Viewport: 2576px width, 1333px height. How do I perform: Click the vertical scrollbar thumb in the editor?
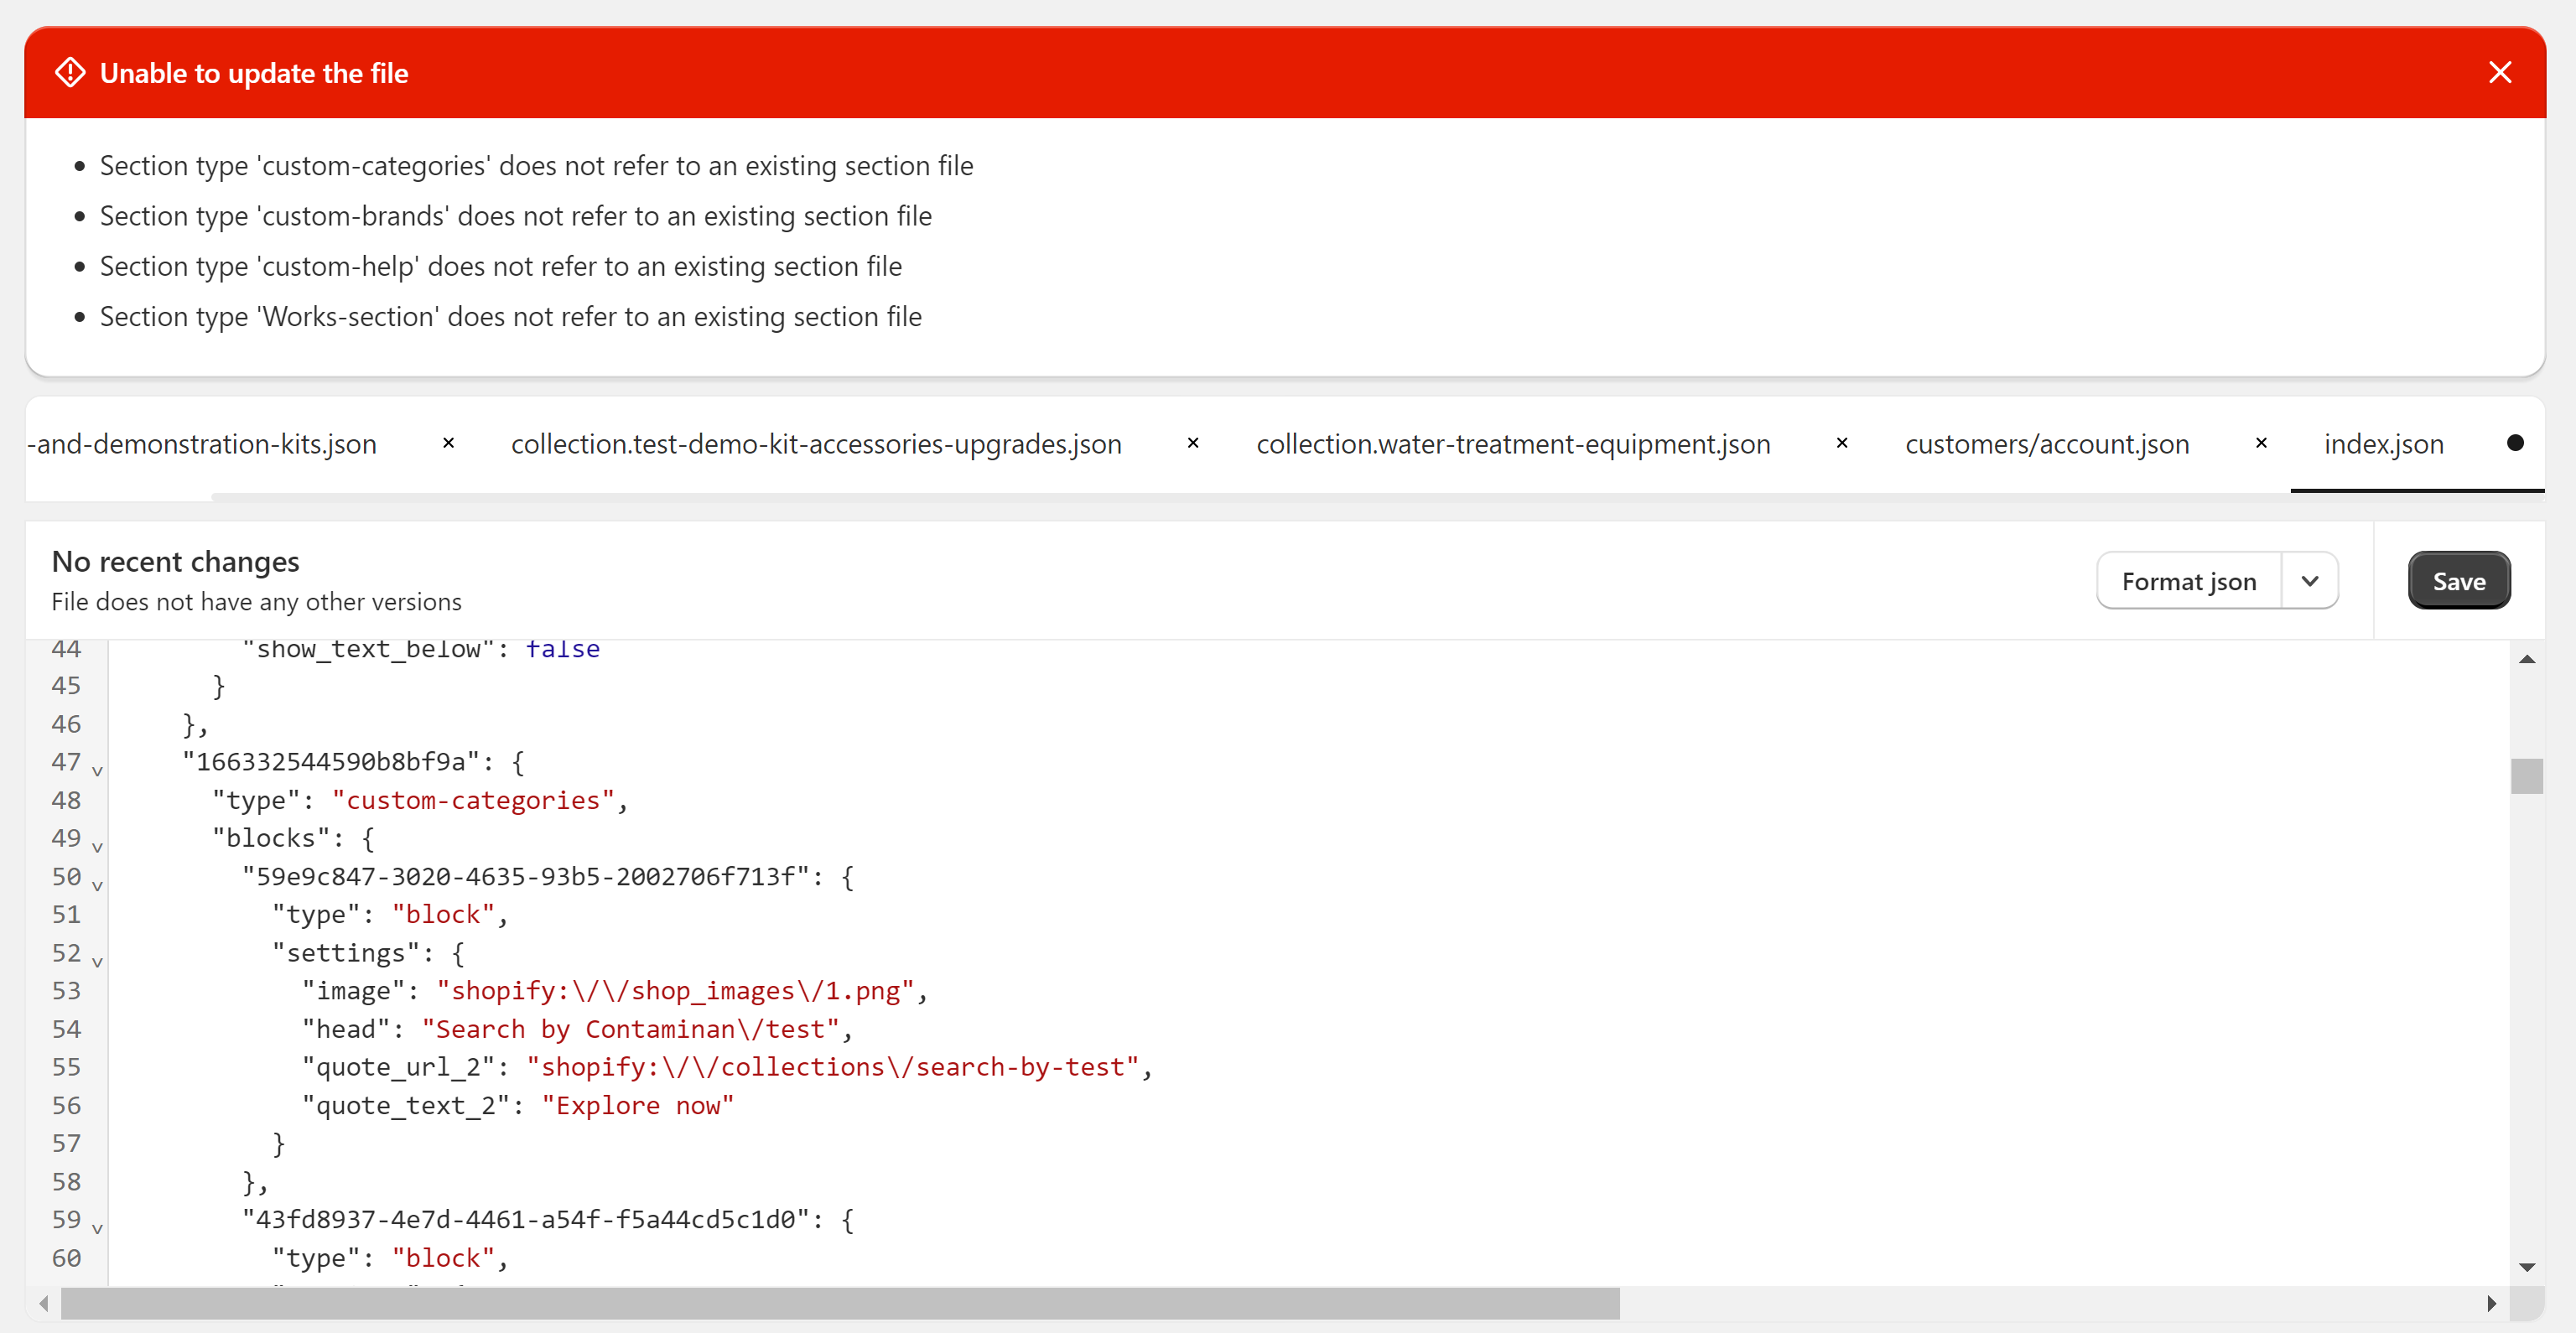(x=2526, y=776)
